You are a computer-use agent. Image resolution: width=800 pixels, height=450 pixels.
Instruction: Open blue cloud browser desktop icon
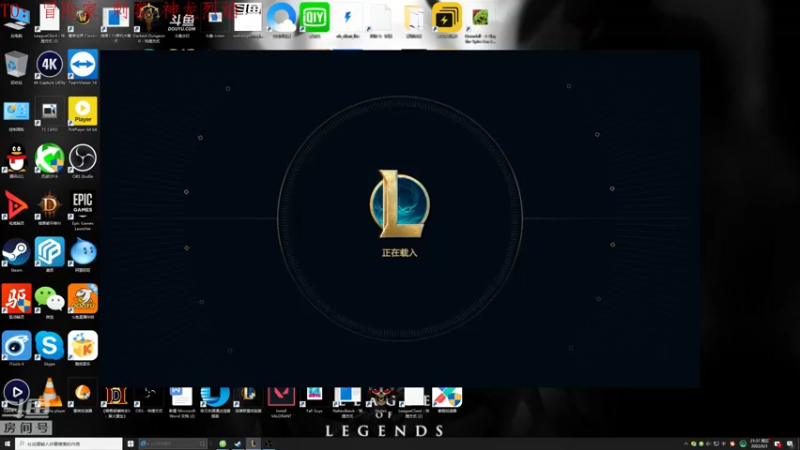[281, 19]
